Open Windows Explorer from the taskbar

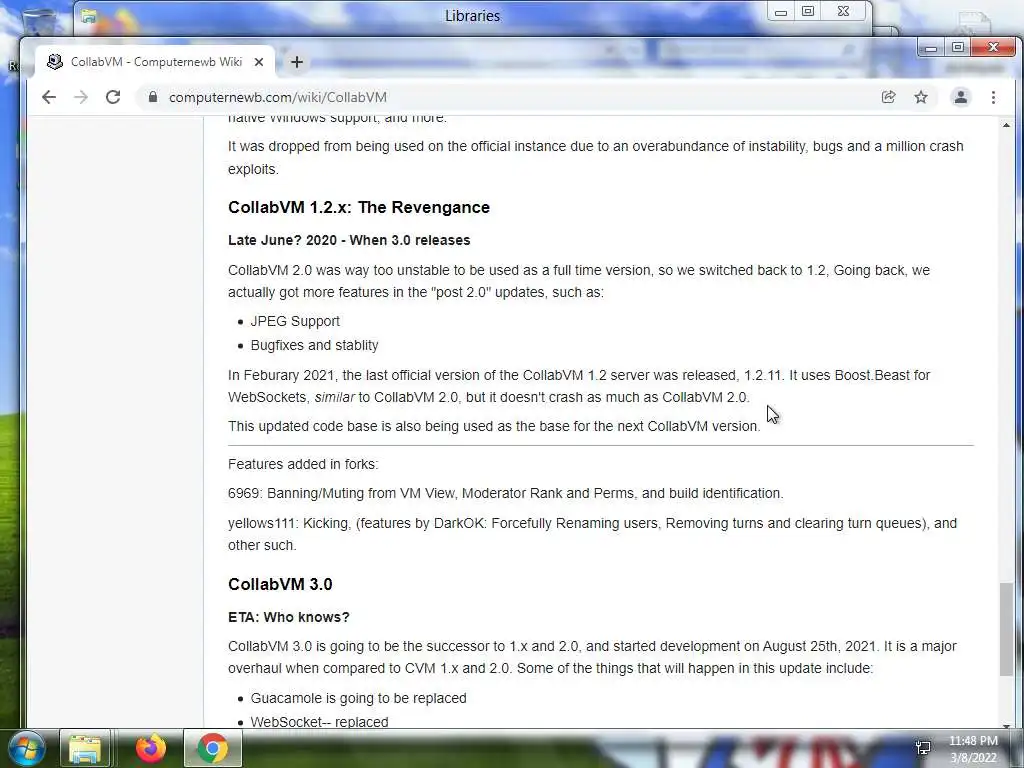pyautogui.click(x=86, y=748)
